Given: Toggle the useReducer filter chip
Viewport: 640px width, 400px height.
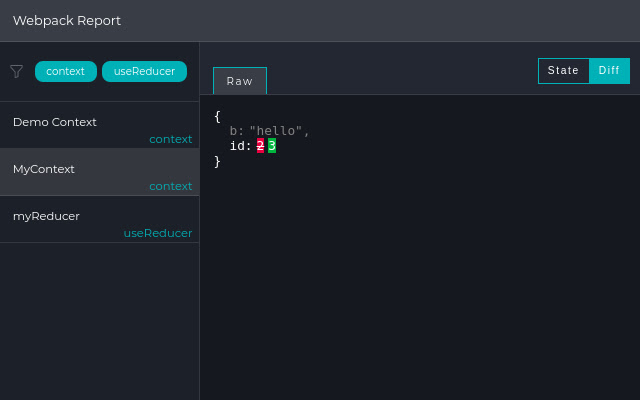Looking at the screenshot, I should 144,71.
